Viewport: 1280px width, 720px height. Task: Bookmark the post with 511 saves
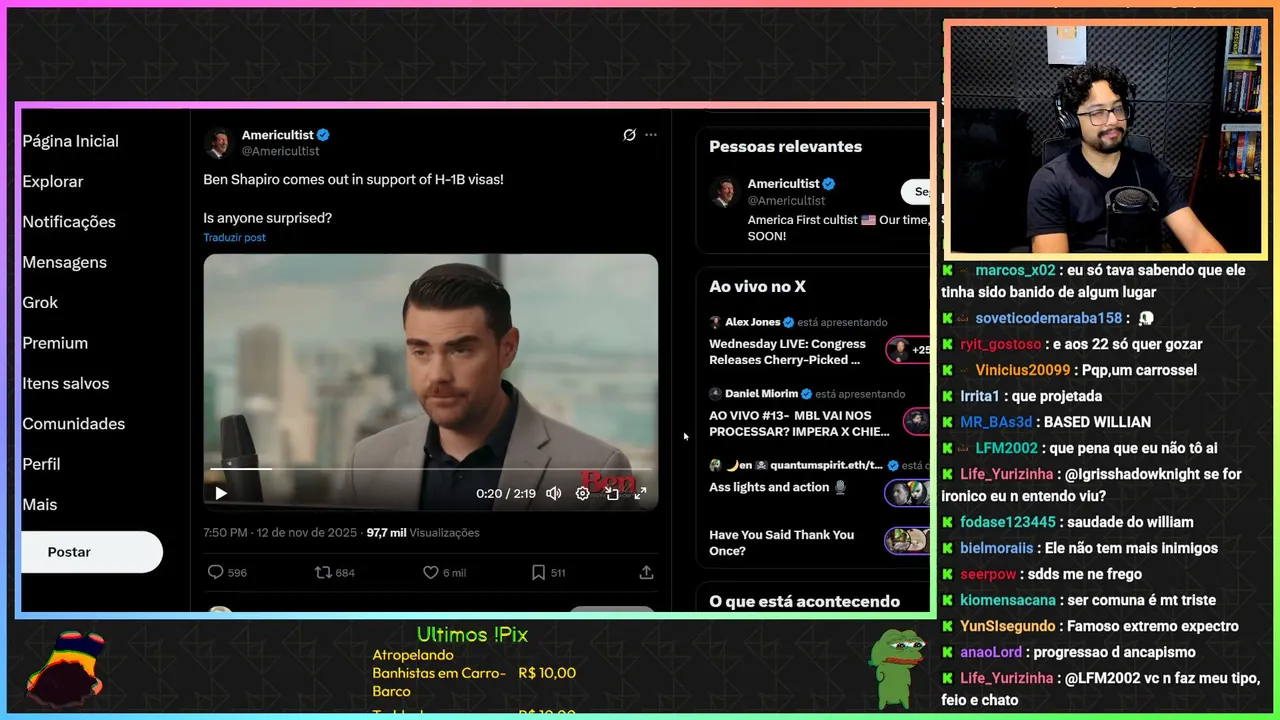[x=538, y=572]
